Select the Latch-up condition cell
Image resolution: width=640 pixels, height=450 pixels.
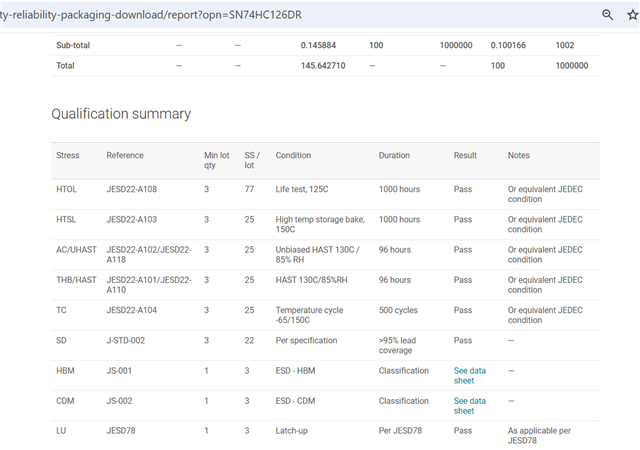(x=294, y=430)
